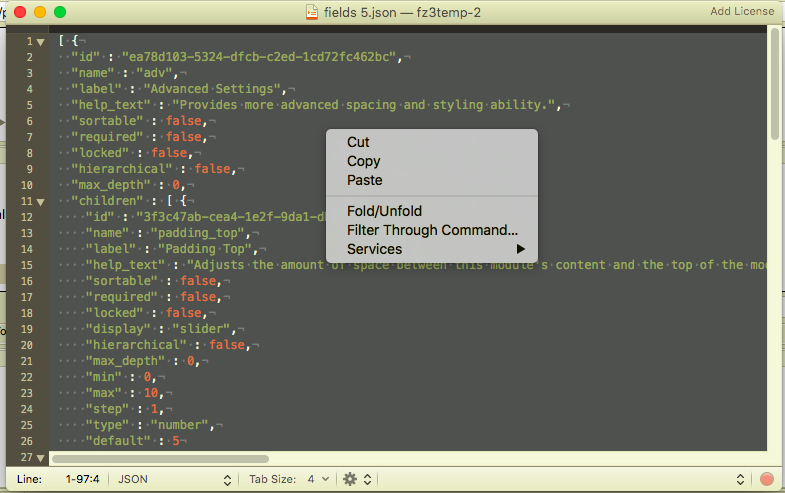Collapse the children fold at line 11
Screen dimensions: 785x493
[41, 202]
